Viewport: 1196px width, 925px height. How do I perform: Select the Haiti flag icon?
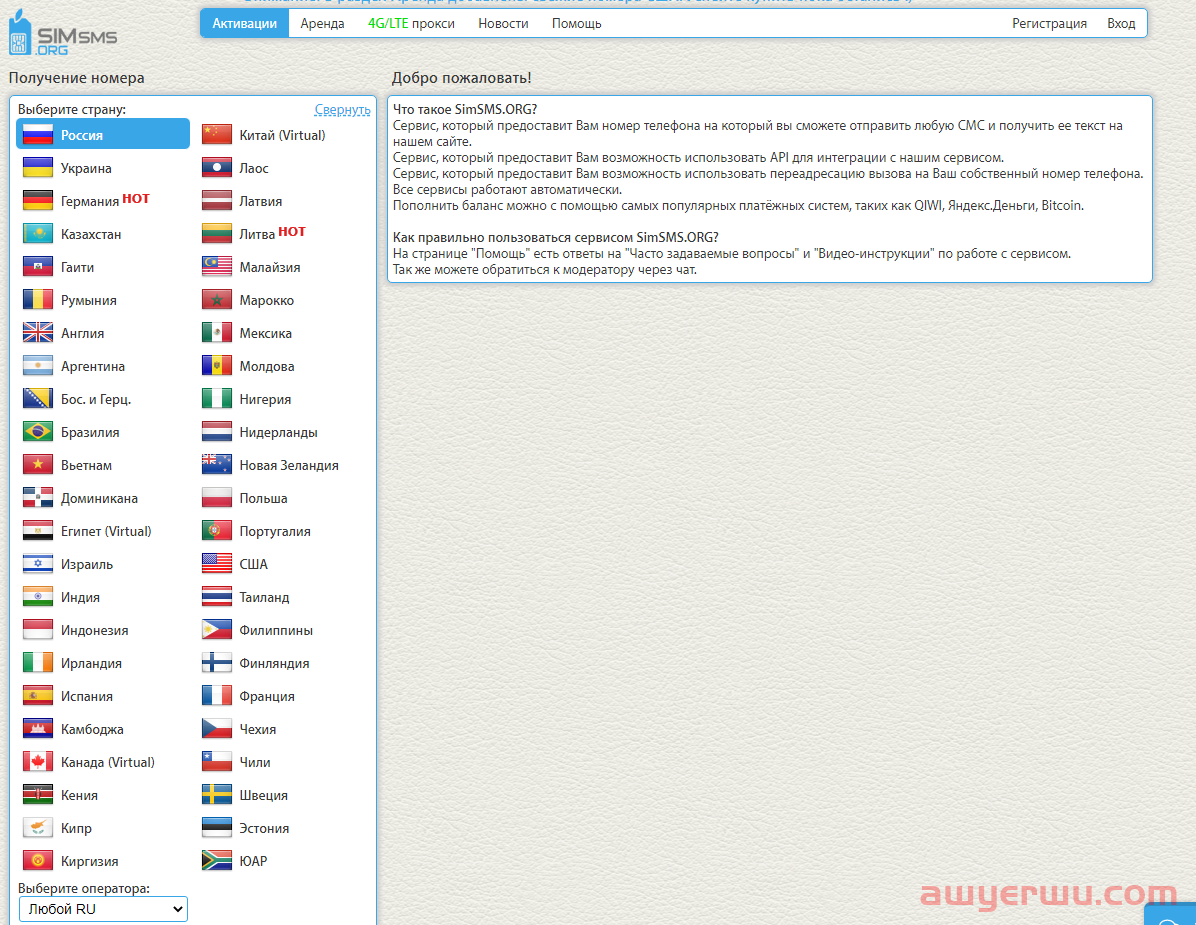37,267
